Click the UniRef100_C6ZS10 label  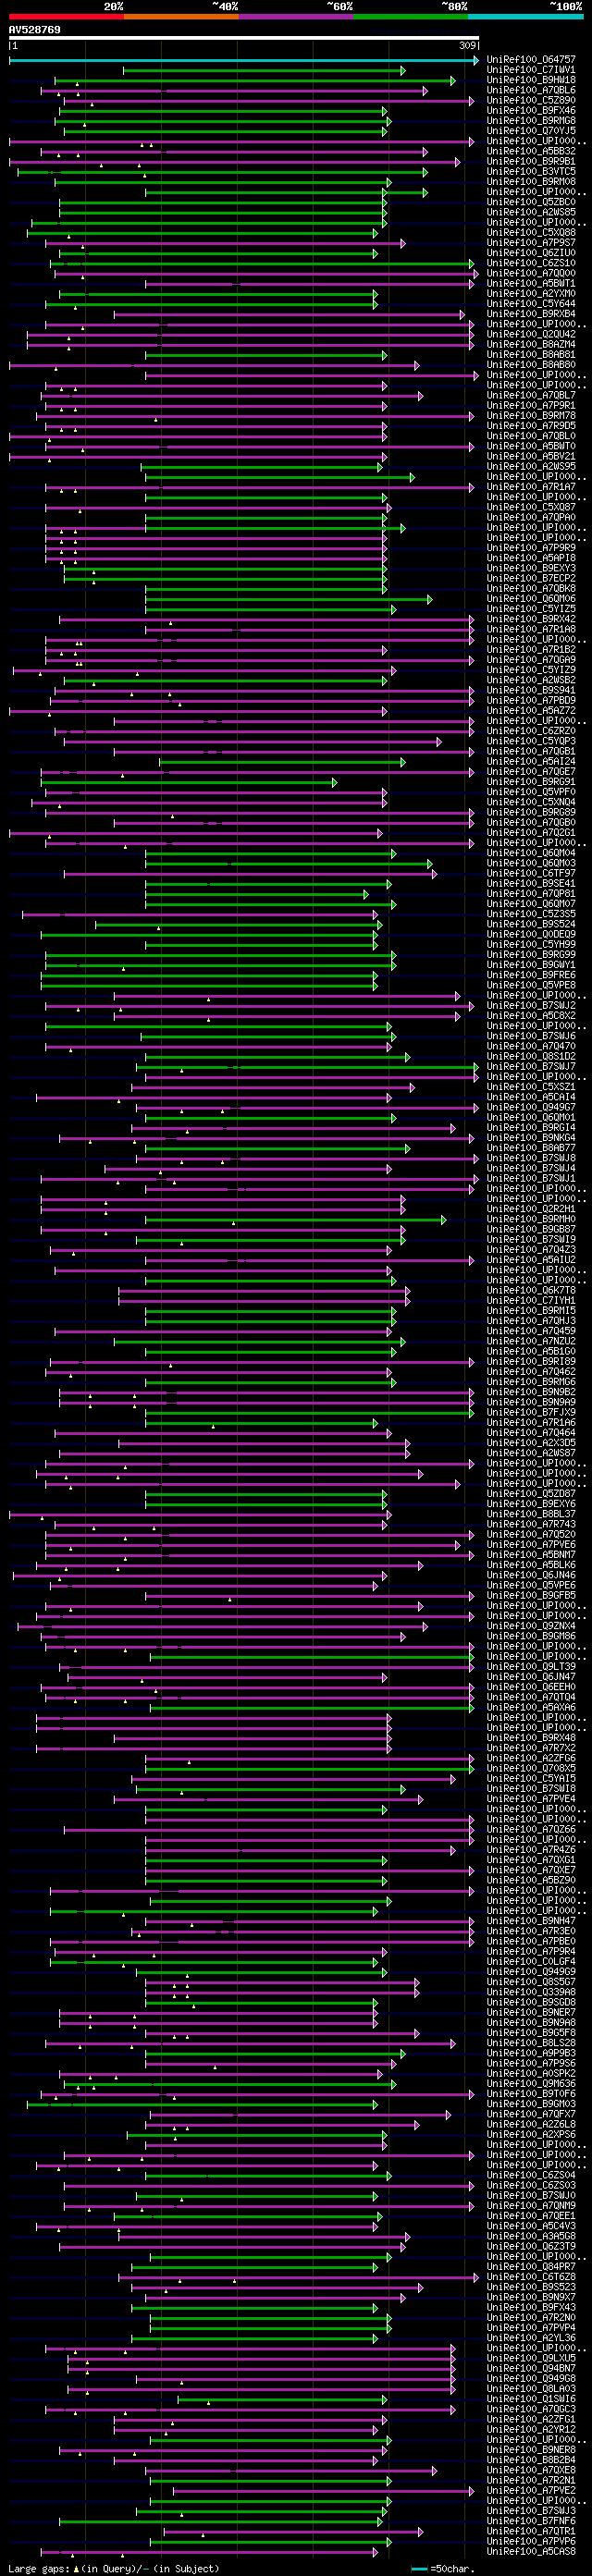[x=531, y=264]
